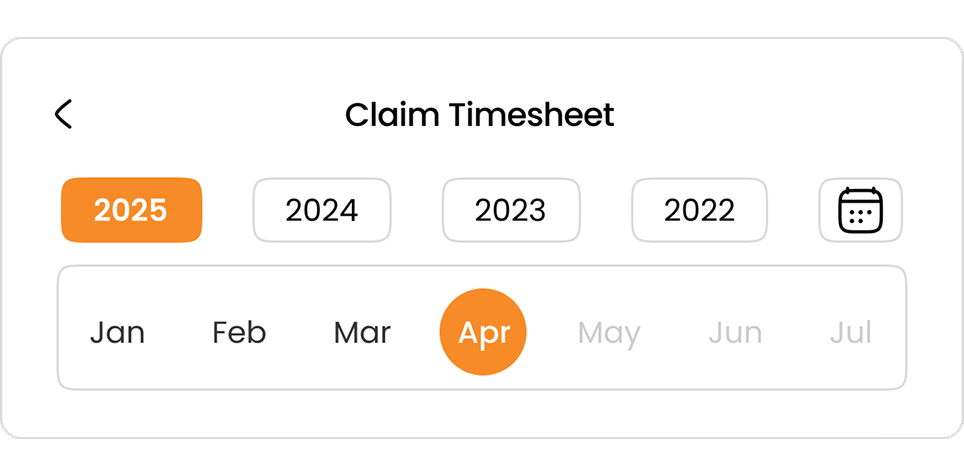The image size is (964, 476).
Task: Choose the greyed-out May month
Action: [x=609, y=334]
